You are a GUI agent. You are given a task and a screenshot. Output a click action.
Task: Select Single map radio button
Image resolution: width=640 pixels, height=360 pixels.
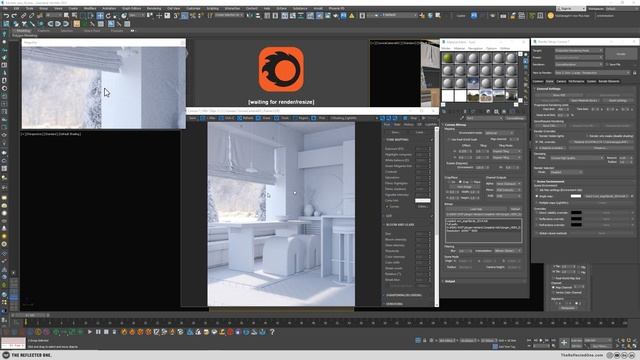[x=537, y=196]
